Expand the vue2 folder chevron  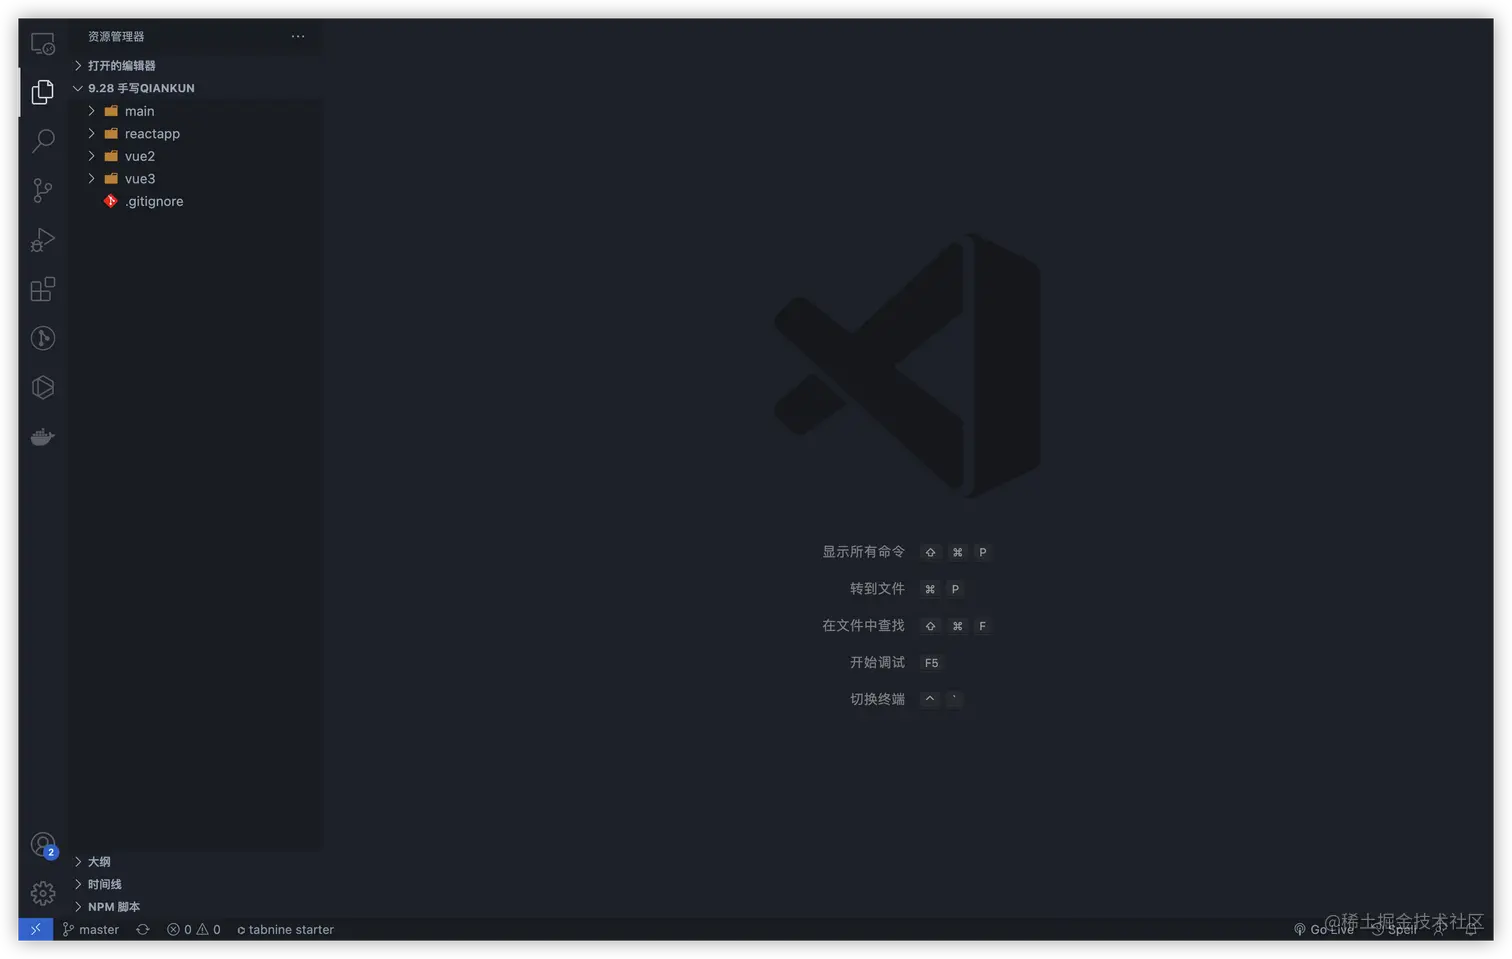pyautogui.click(x=91, y=156)
